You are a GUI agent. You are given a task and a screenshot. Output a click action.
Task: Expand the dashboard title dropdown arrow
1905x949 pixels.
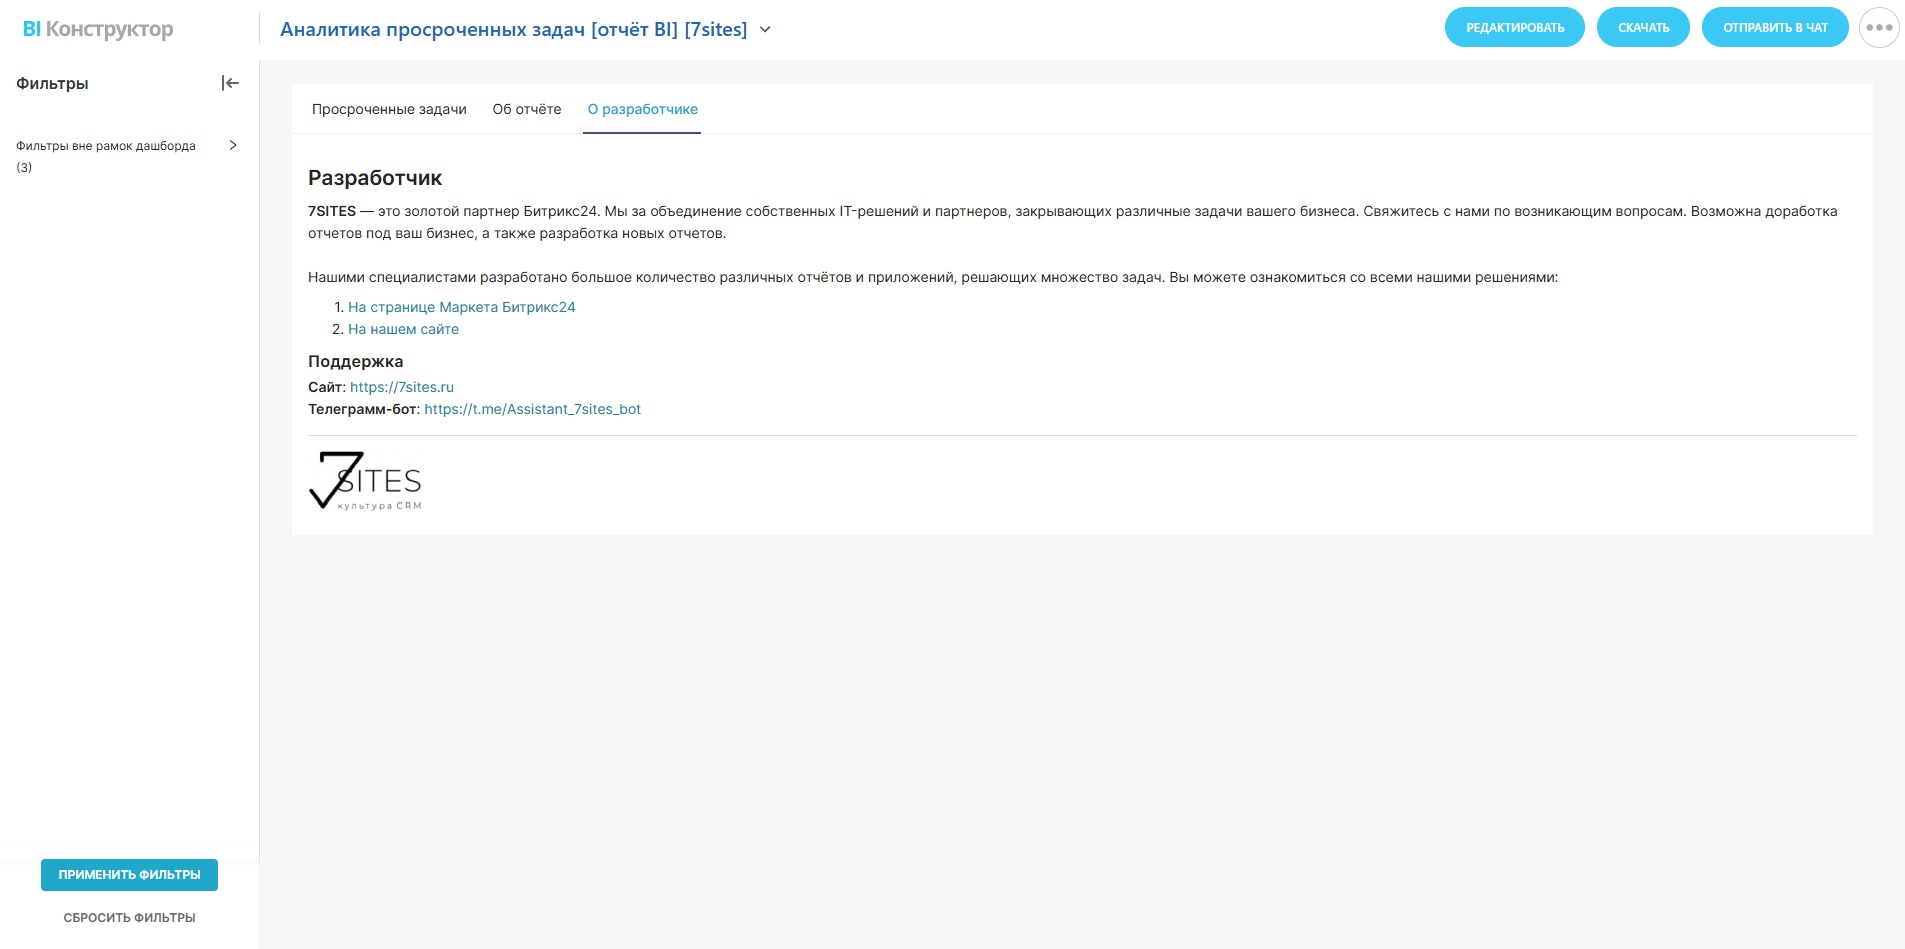765,30
